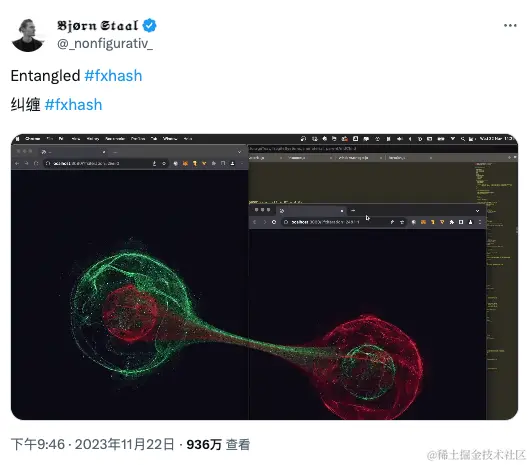Image resolution: width=530 pixels, height=465 pixels.
Task: Click the 936万 查看 view count
Action: (x=218, y=444)
